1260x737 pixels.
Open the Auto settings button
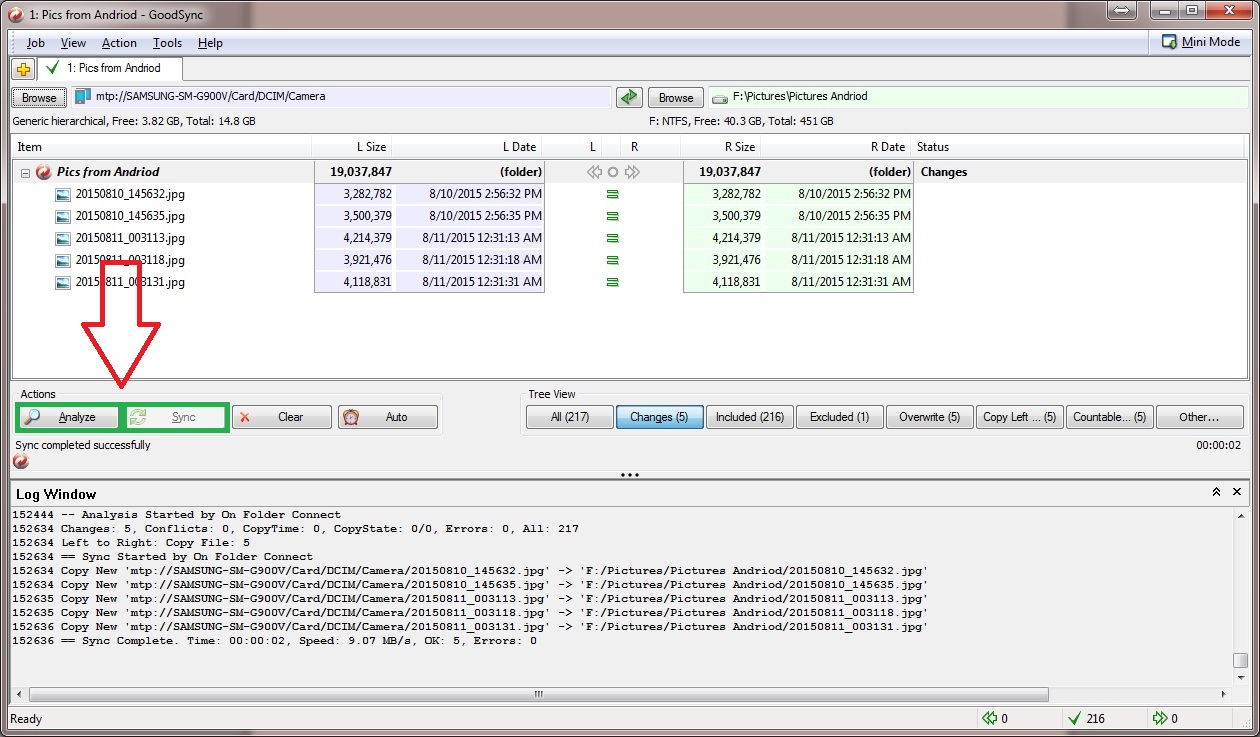pos(388,417)
